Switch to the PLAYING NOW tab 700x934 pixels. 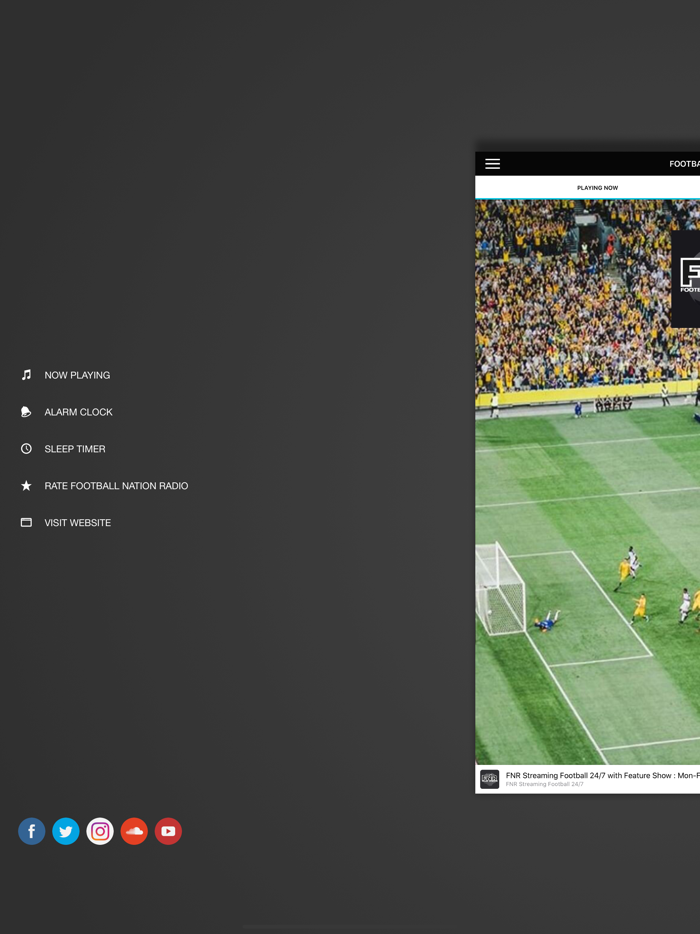pyautogui.click(x=598, y=188)
